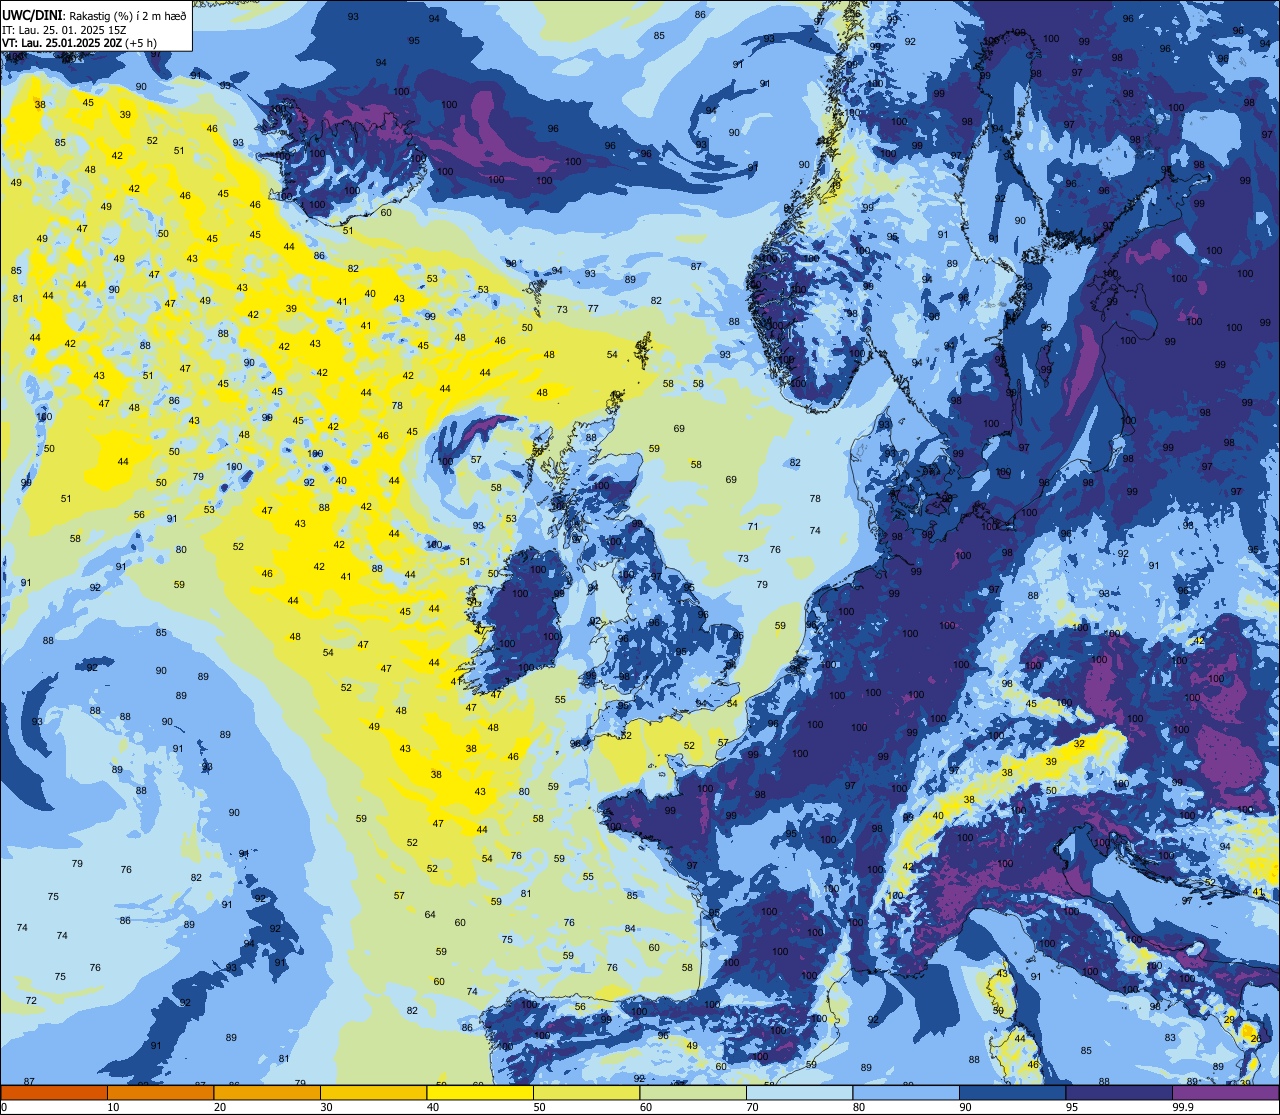1280x1115 pixels.
Task: Click the legend scale label 99.9
Action: [x=1184, y=1107]
